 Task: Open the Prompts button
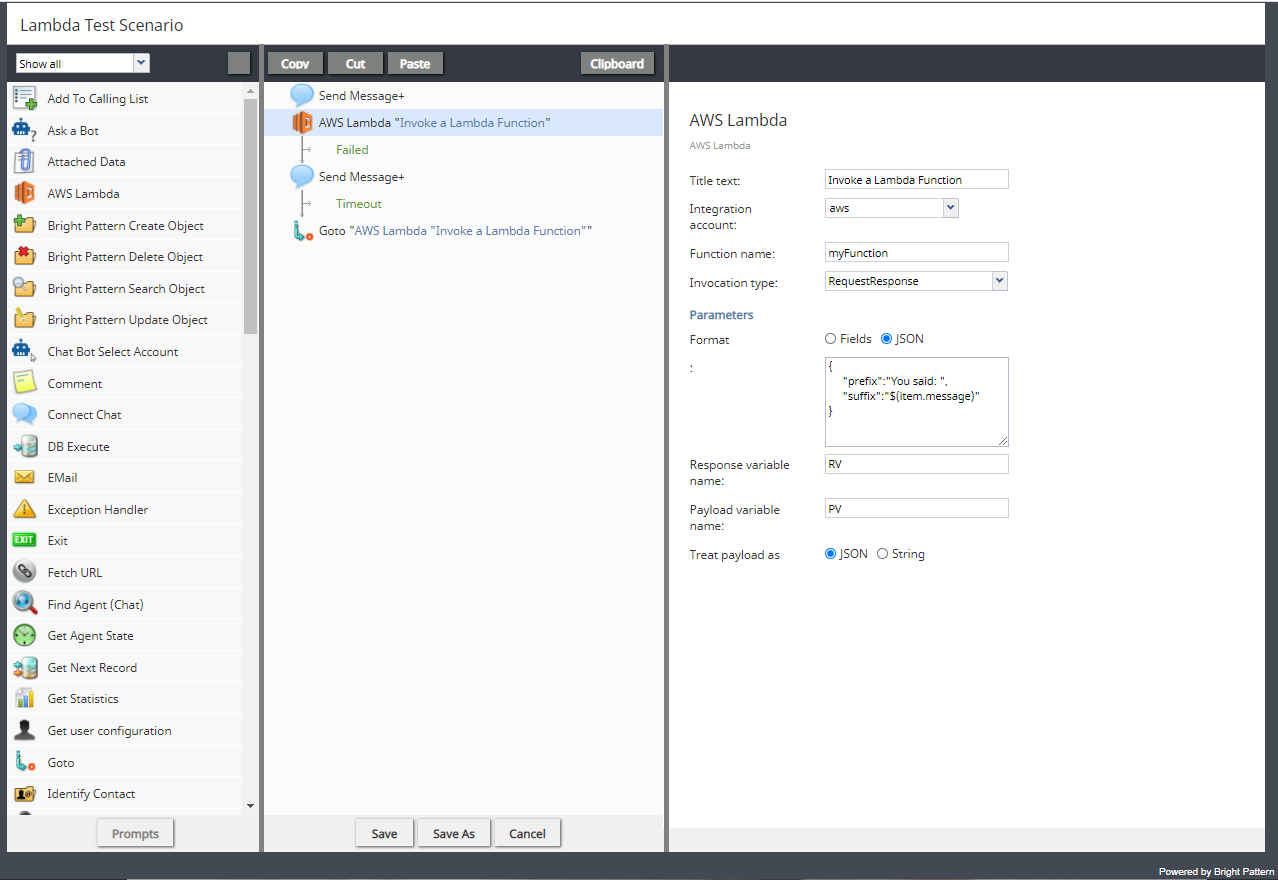tap(135, 833)
